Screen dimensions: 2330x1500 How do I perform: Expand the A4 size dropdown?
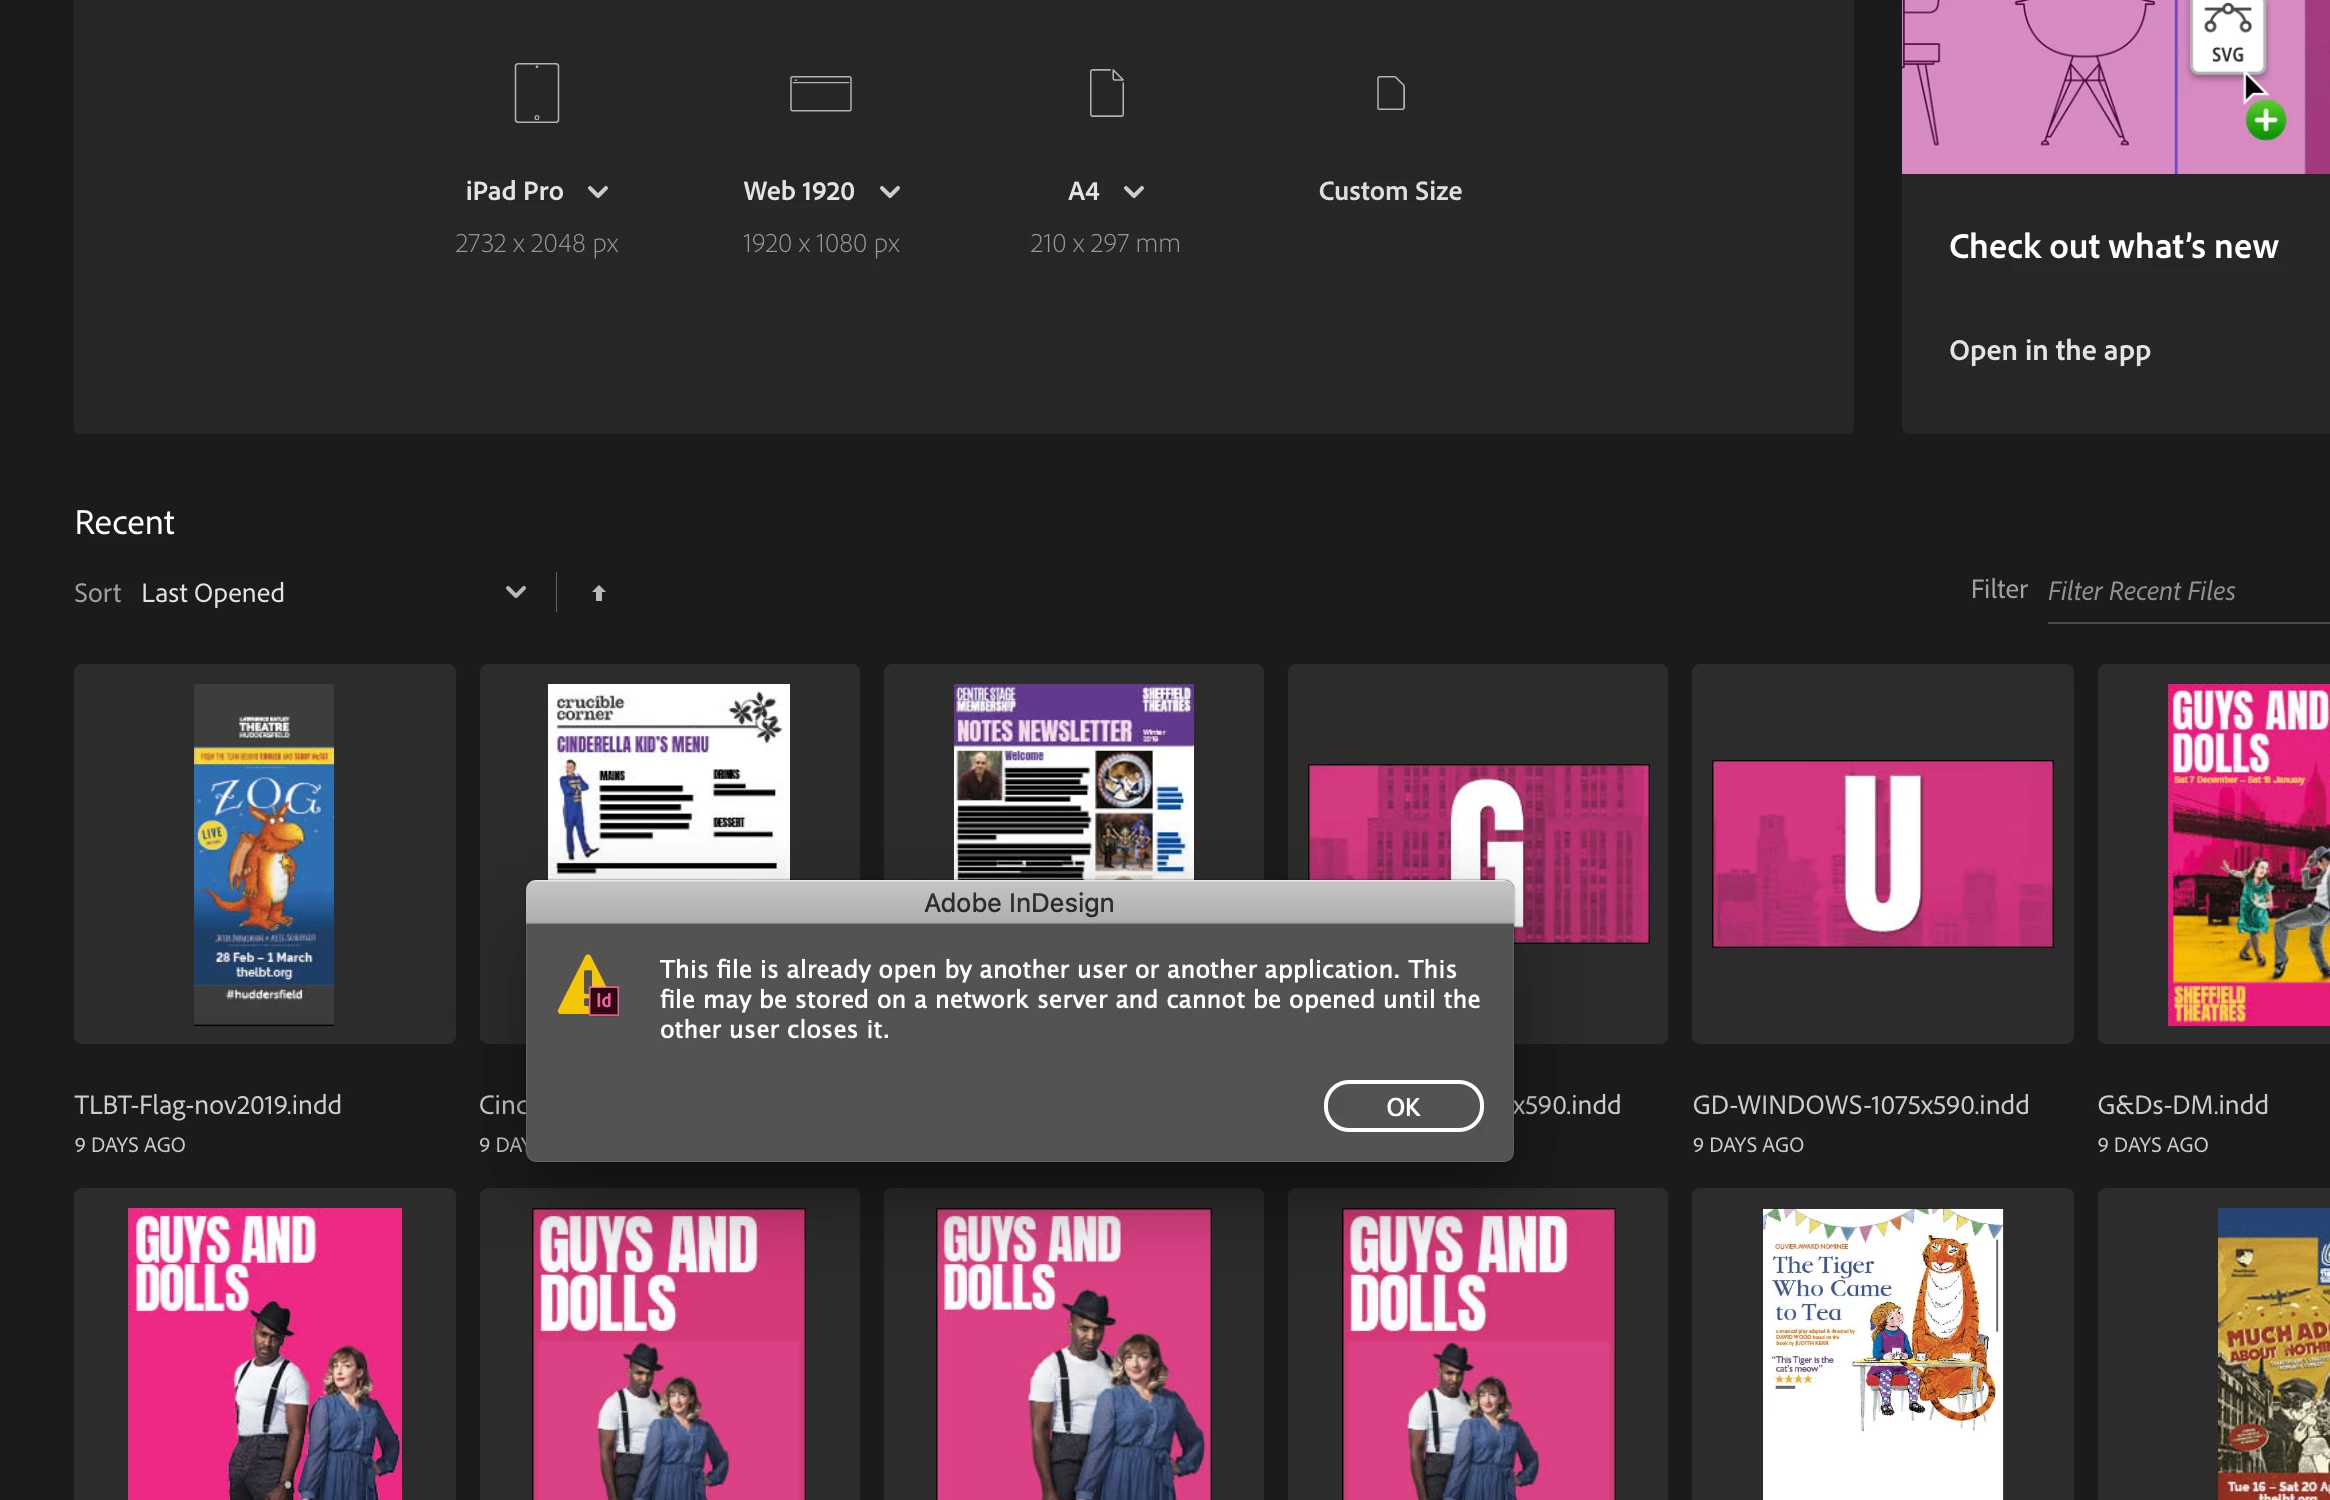(x=1133, y=192)
